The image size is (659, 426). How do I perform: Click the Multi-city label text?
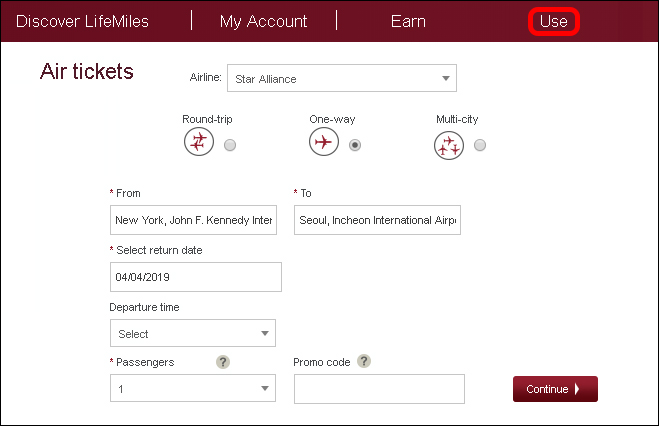tap(457, 119)
